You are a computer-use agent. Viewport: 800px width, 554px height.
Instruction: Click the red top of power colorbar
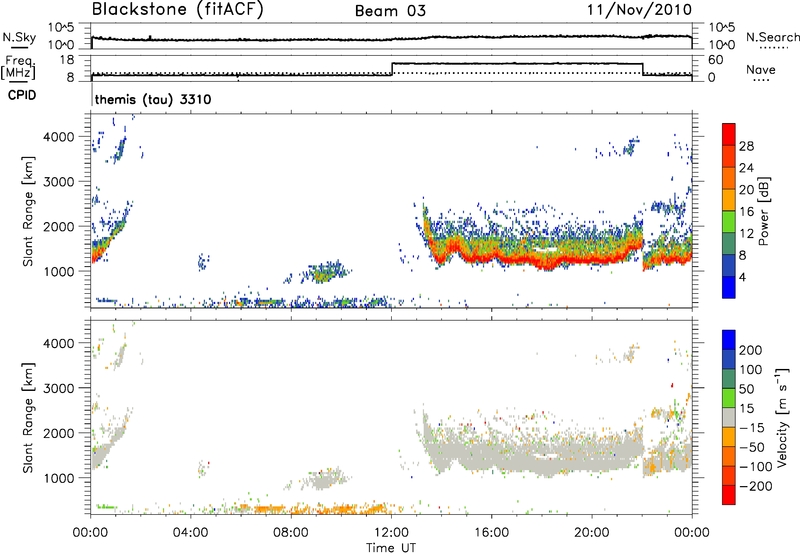tap(729, 134)
